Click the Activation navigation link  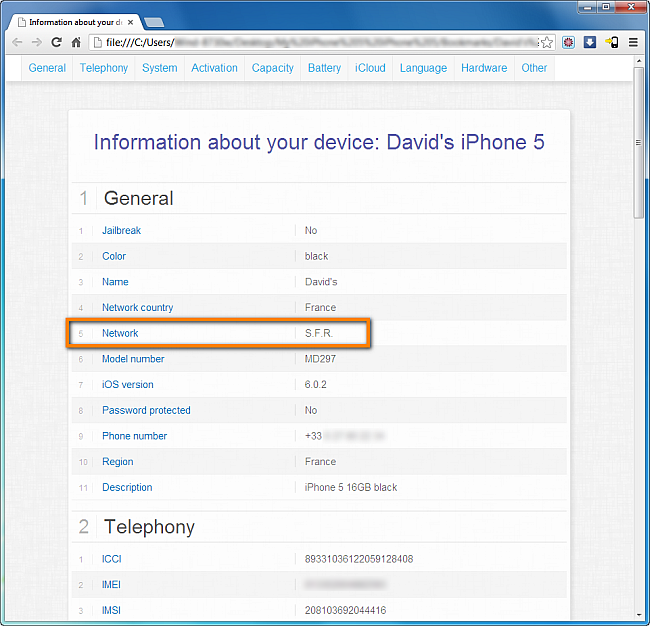click(214, 68)
